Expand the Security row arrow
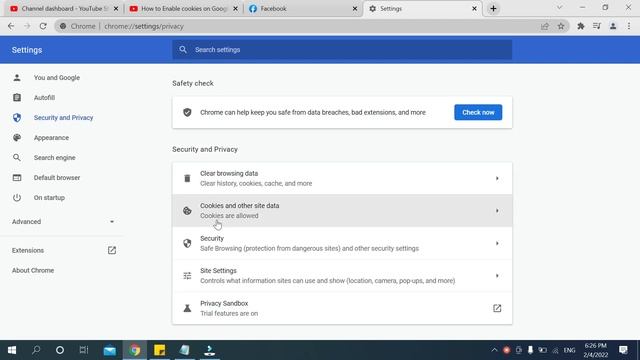The height and width of the screenshot is (360, 640). coord(497,243)
